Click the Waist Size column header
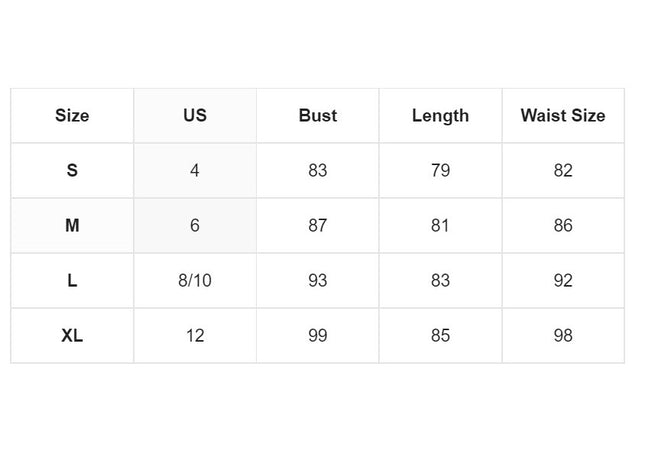645x454 pixels. tap(563, 116)
